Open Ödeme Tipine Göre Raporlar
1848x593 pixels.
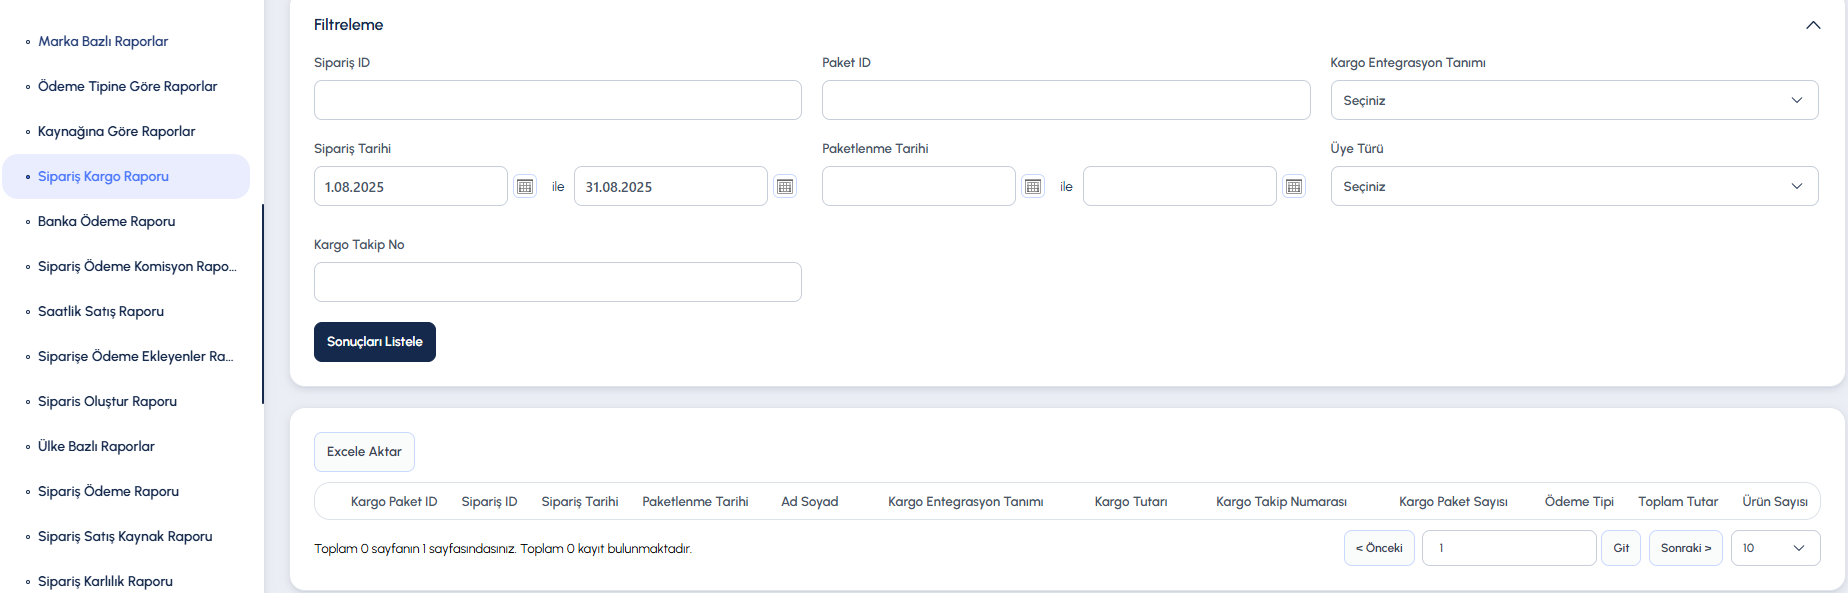click(x=127, y=86)
